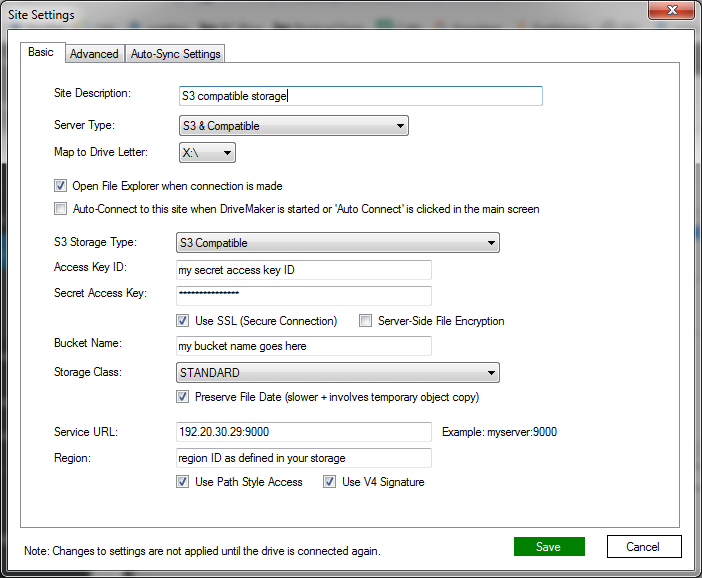Image resolution: width=702 pixels, height=578 pixels.
Task: Click the Cancel button
Action: pos(643,547)
